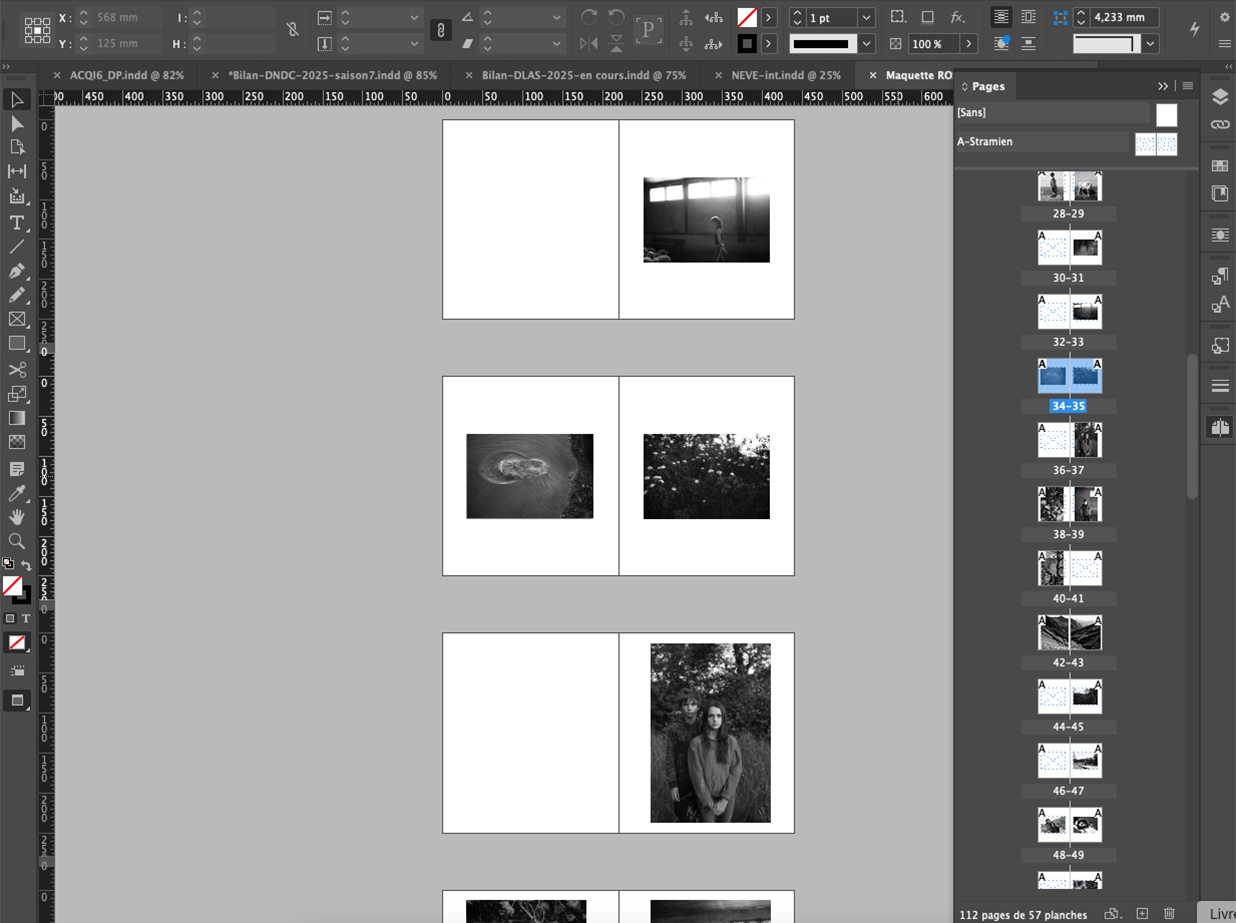The height and width of the screenshot is (923, 1236).
Task: Open the shear angle dropdown
Action: click(x=557, y=44)
